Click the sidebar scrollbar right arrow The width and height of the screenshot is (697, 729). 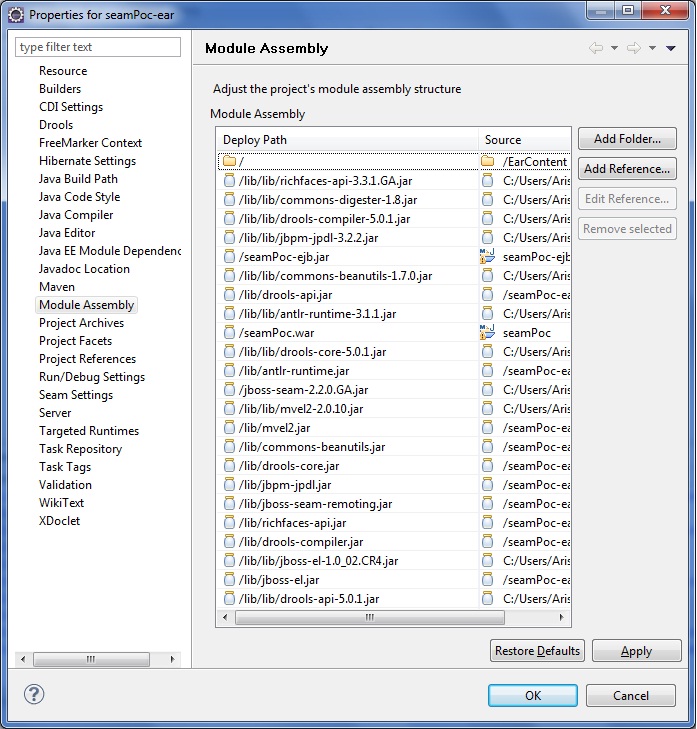(x=173, y=659)
